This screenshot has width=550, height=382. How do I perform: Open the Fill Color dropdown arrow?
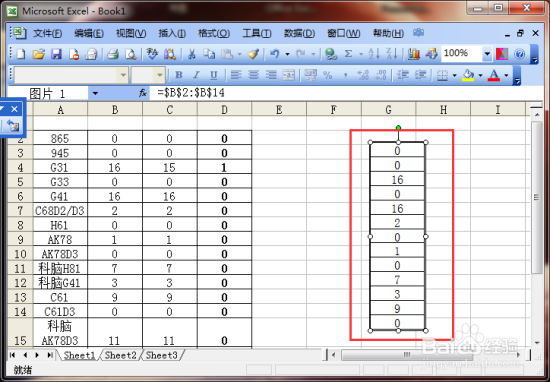click(481, 75)
